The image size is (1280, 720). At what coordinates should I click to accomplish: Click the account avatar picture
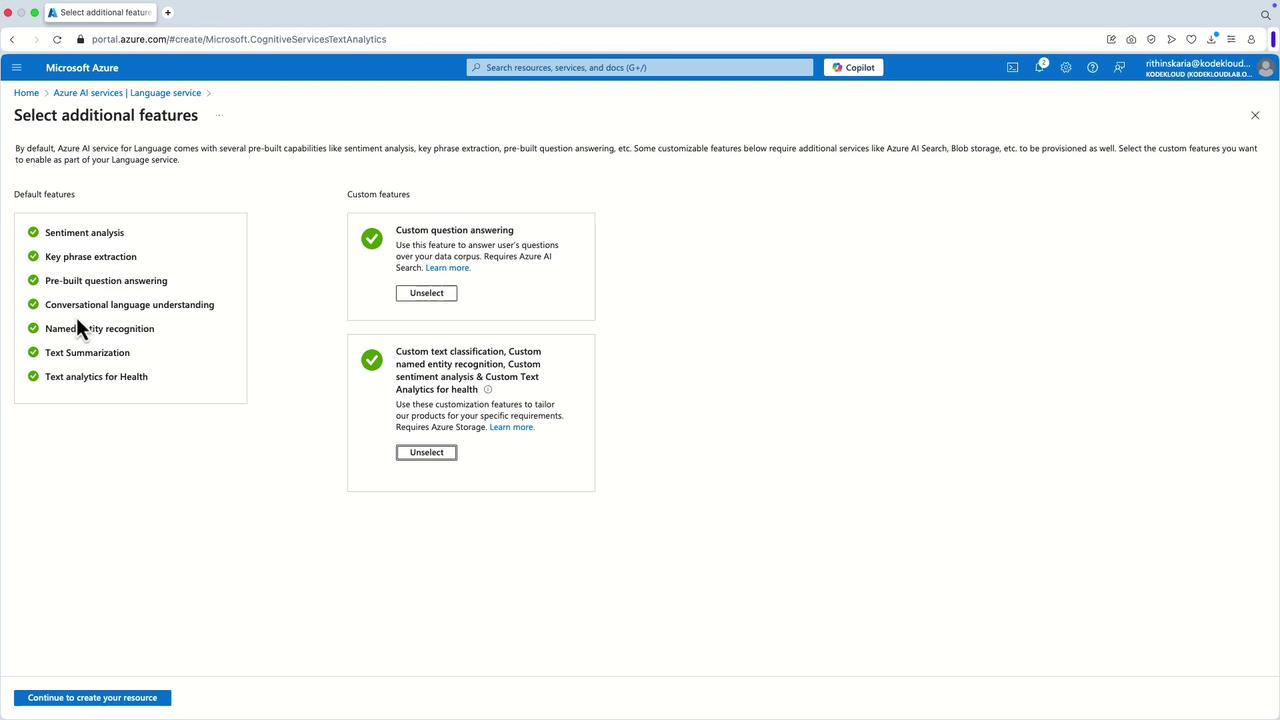click(x=1266, y=67)
